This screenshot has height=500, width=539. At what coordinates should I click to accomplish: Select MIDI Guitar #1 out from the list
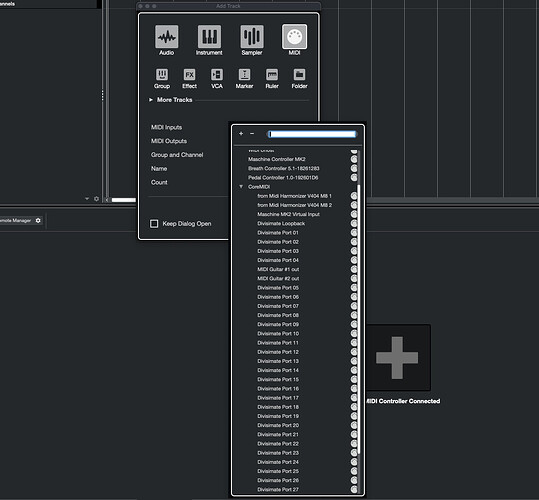point(278,269)
